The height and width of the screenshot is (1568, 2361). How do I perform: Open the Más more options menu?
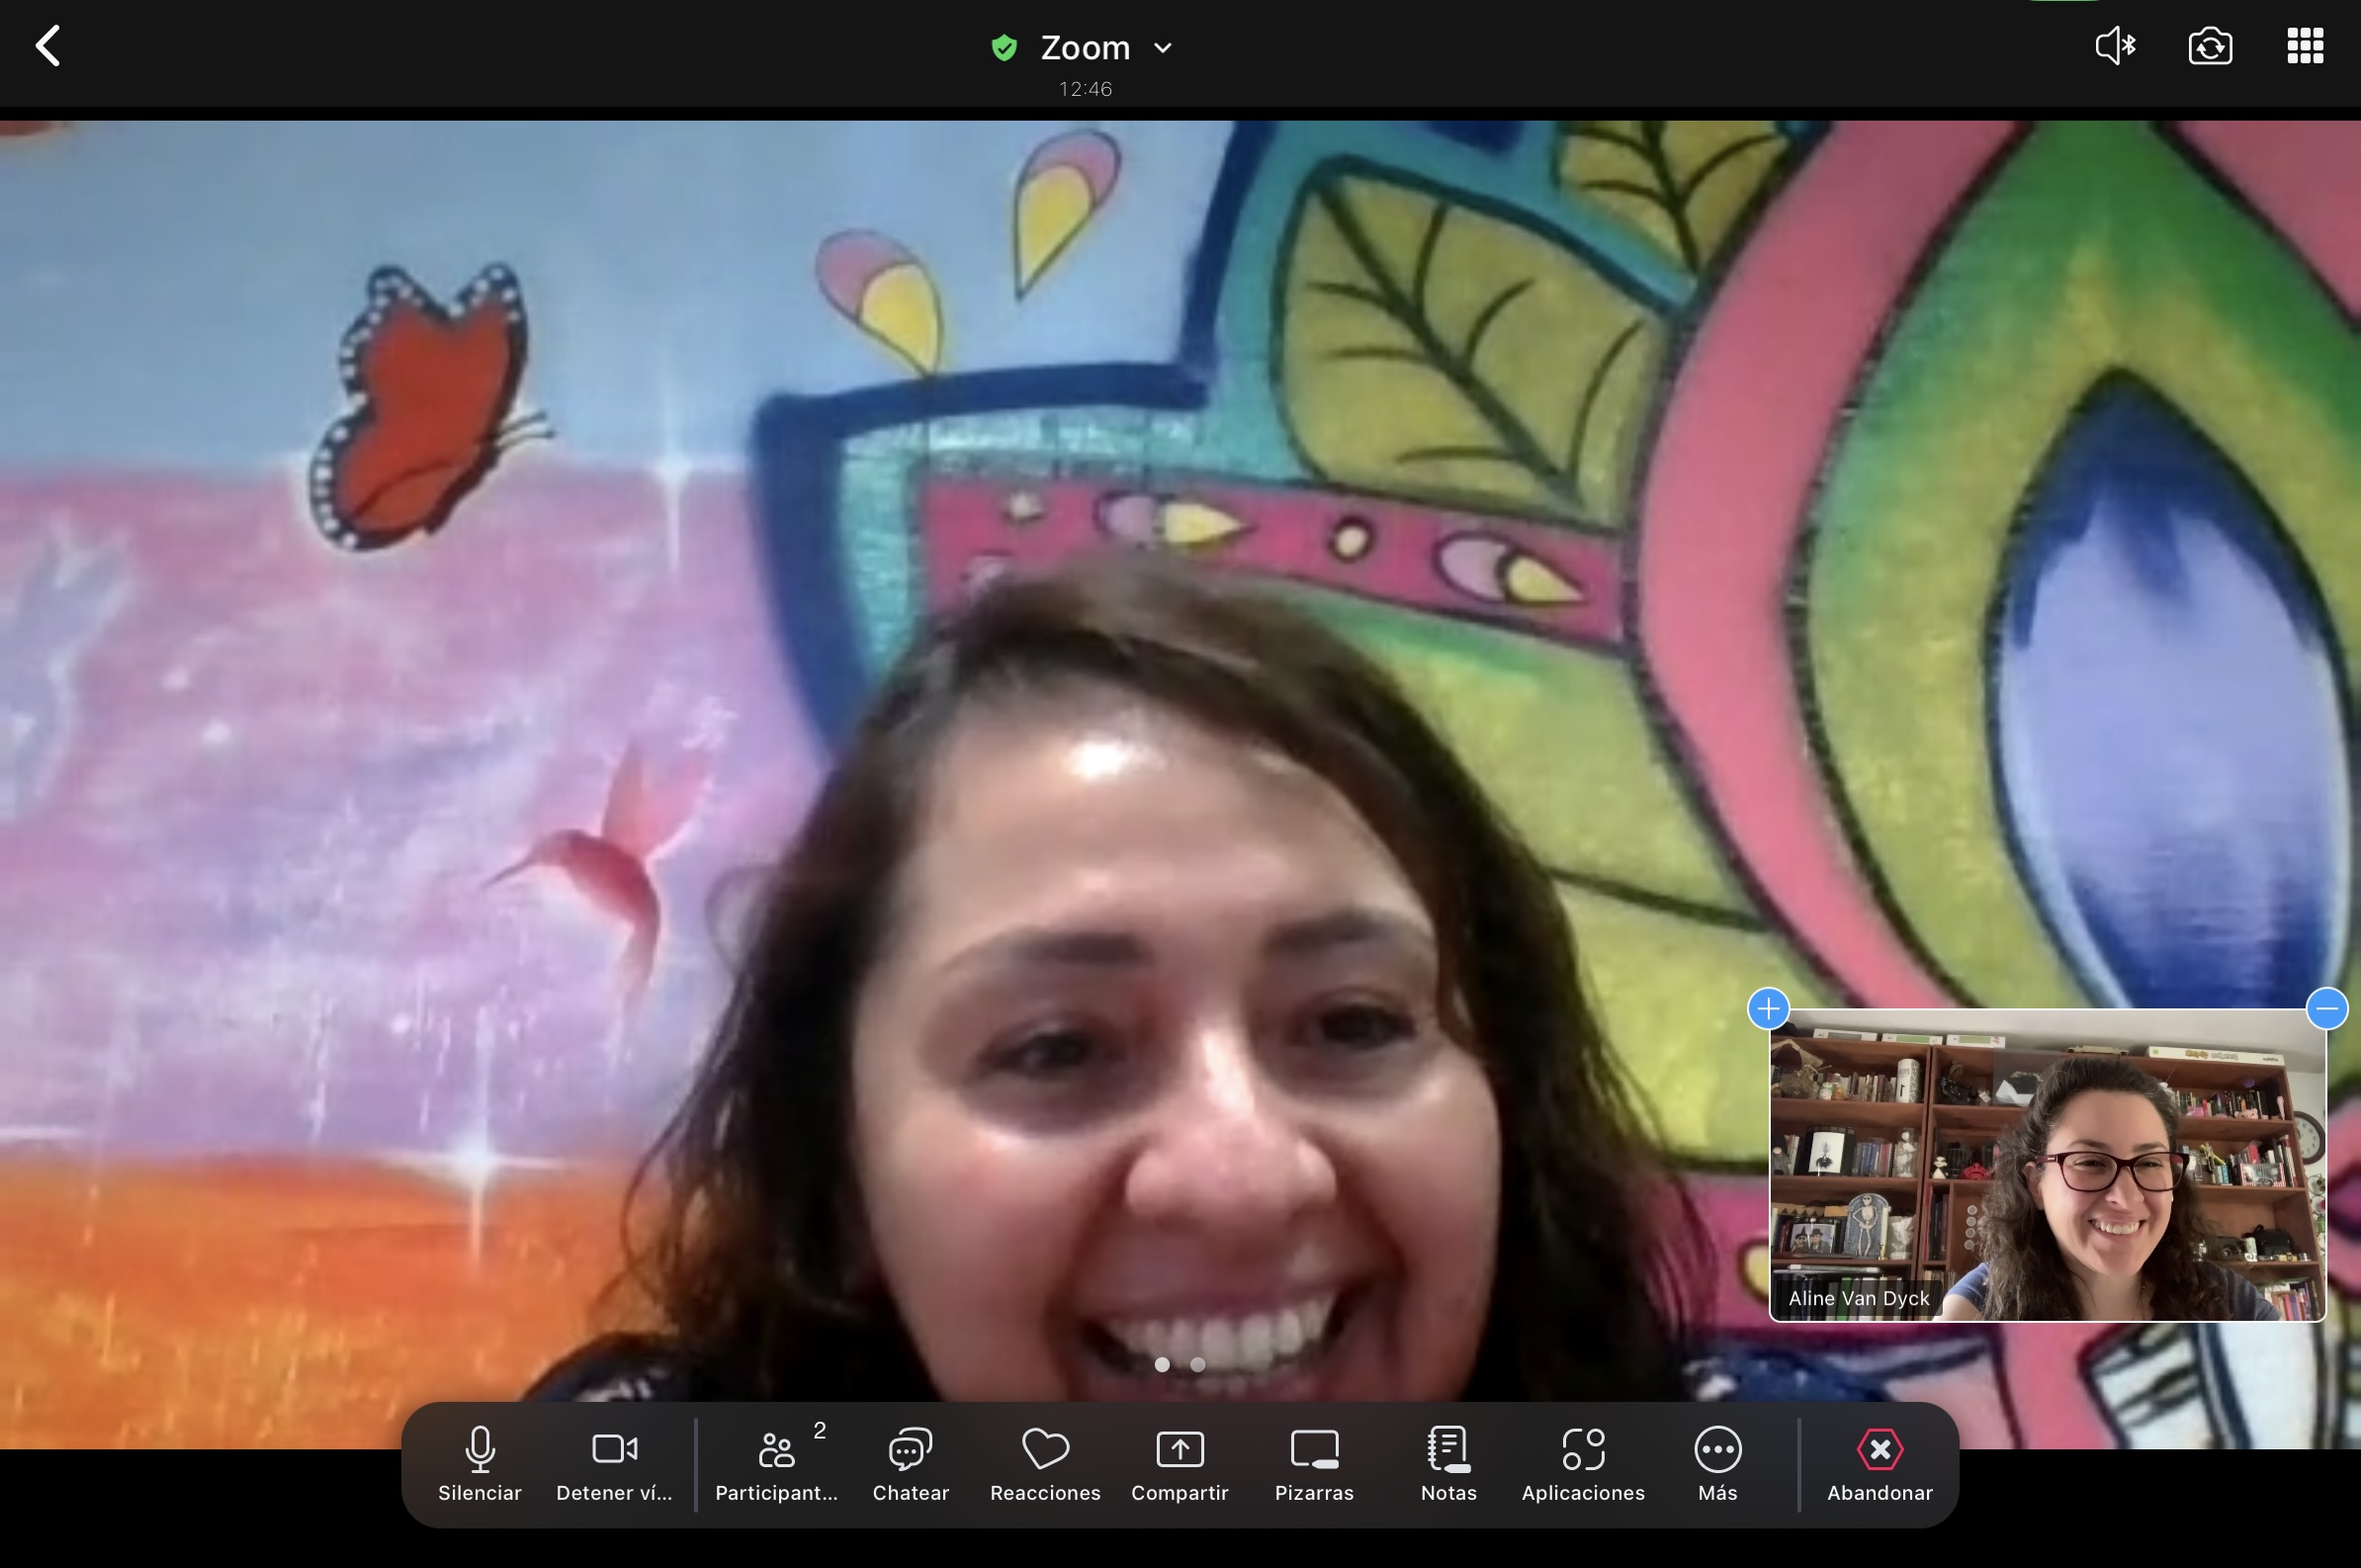pos(1717,1464)
